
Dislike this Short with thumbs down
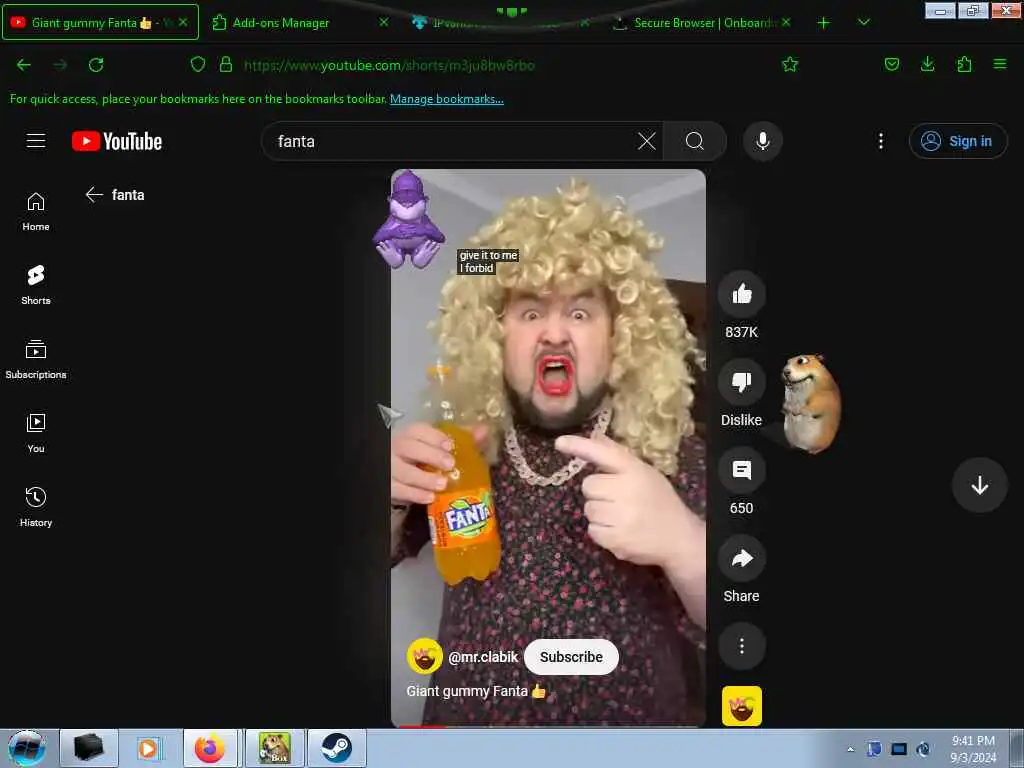coord(741,382)
